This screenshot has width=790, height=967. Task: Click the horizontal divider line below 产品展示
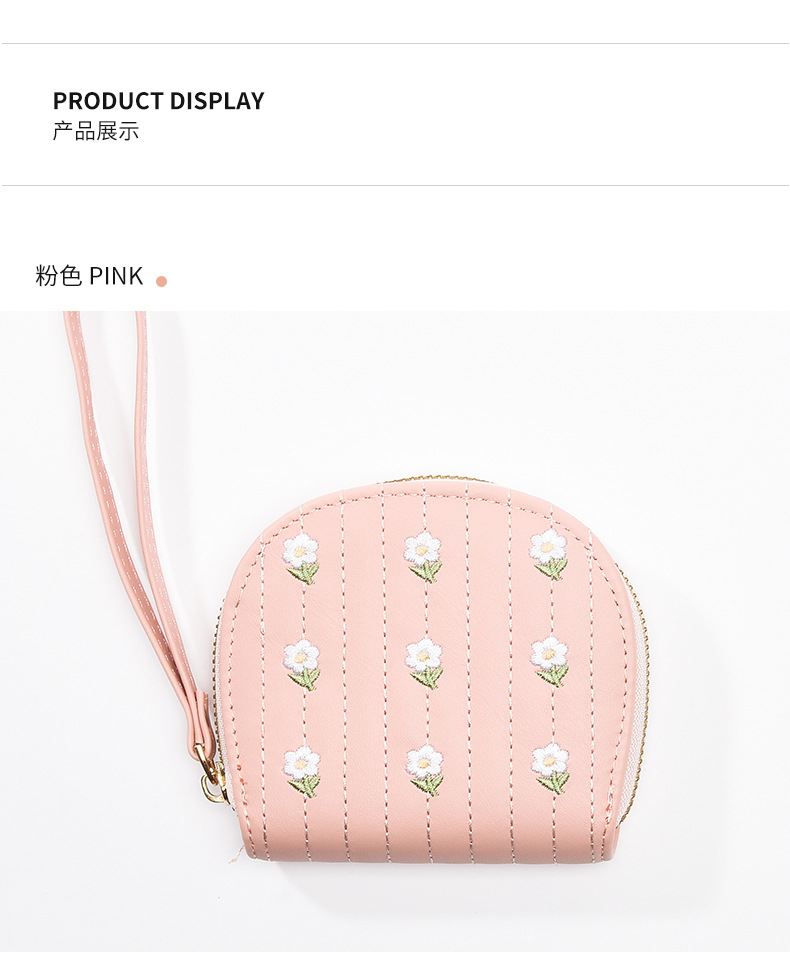click(395, 185)
